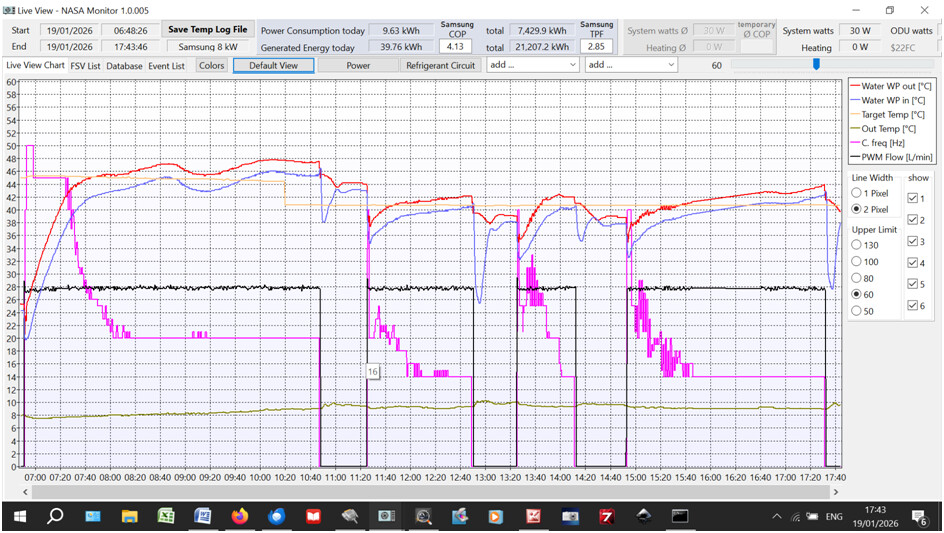
Task: Switch to the FSV List tab
Action: point(86,66)
